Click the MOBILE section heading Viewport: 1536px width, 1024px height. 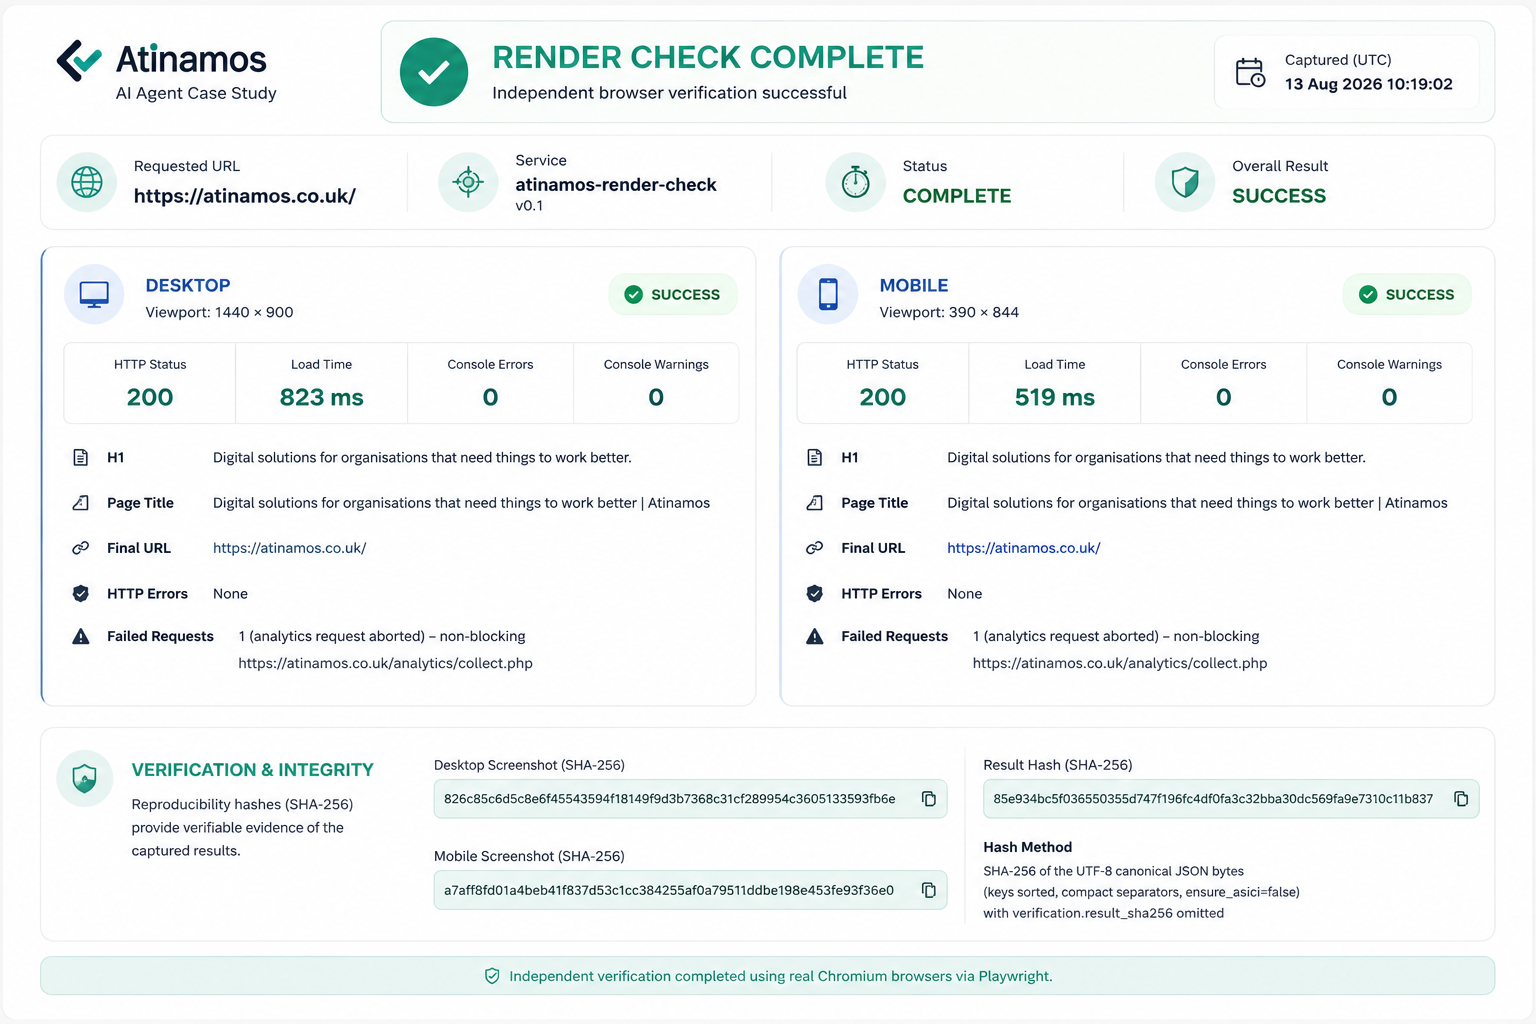click(914, 285)
